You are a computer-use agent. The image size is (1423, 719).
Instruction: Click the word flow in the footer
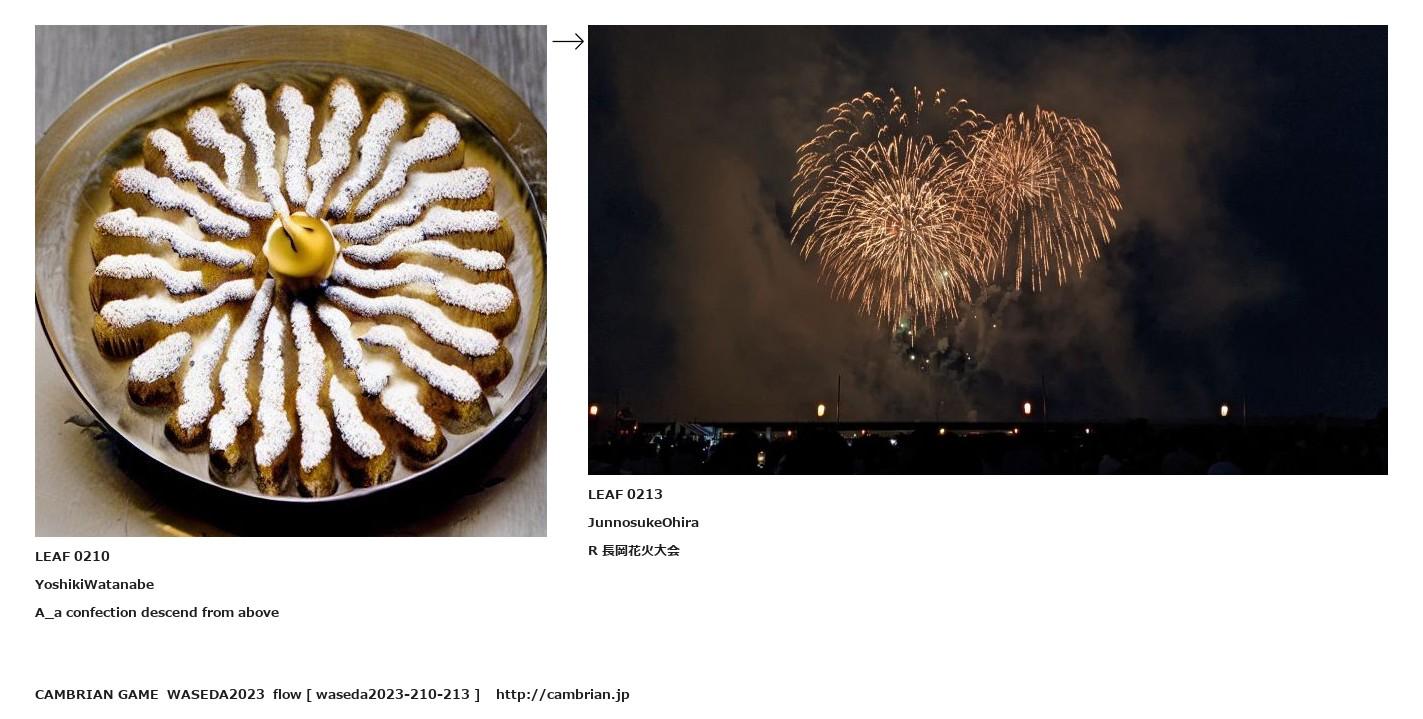[287, 694]
